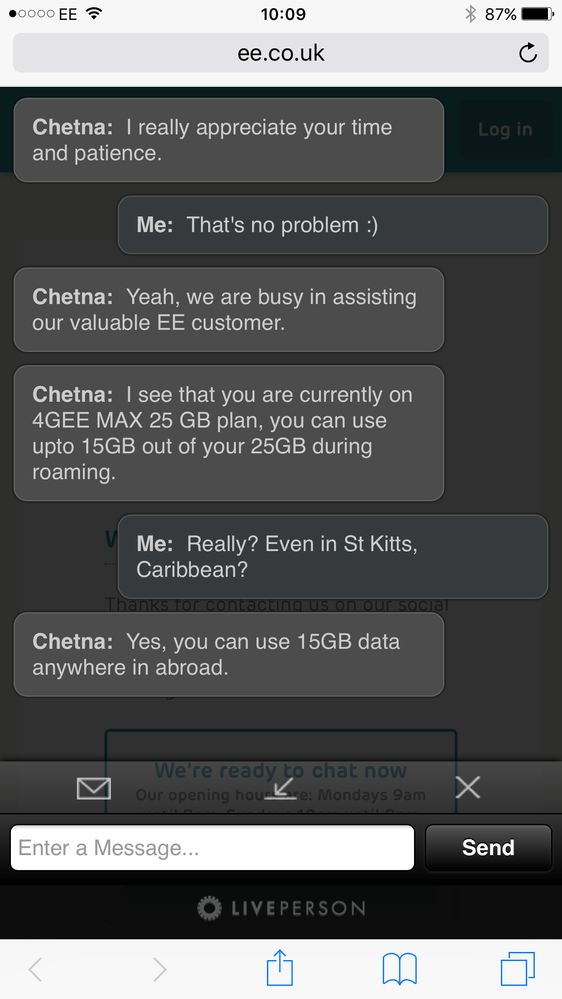Go forward with the right chevron

159,970
